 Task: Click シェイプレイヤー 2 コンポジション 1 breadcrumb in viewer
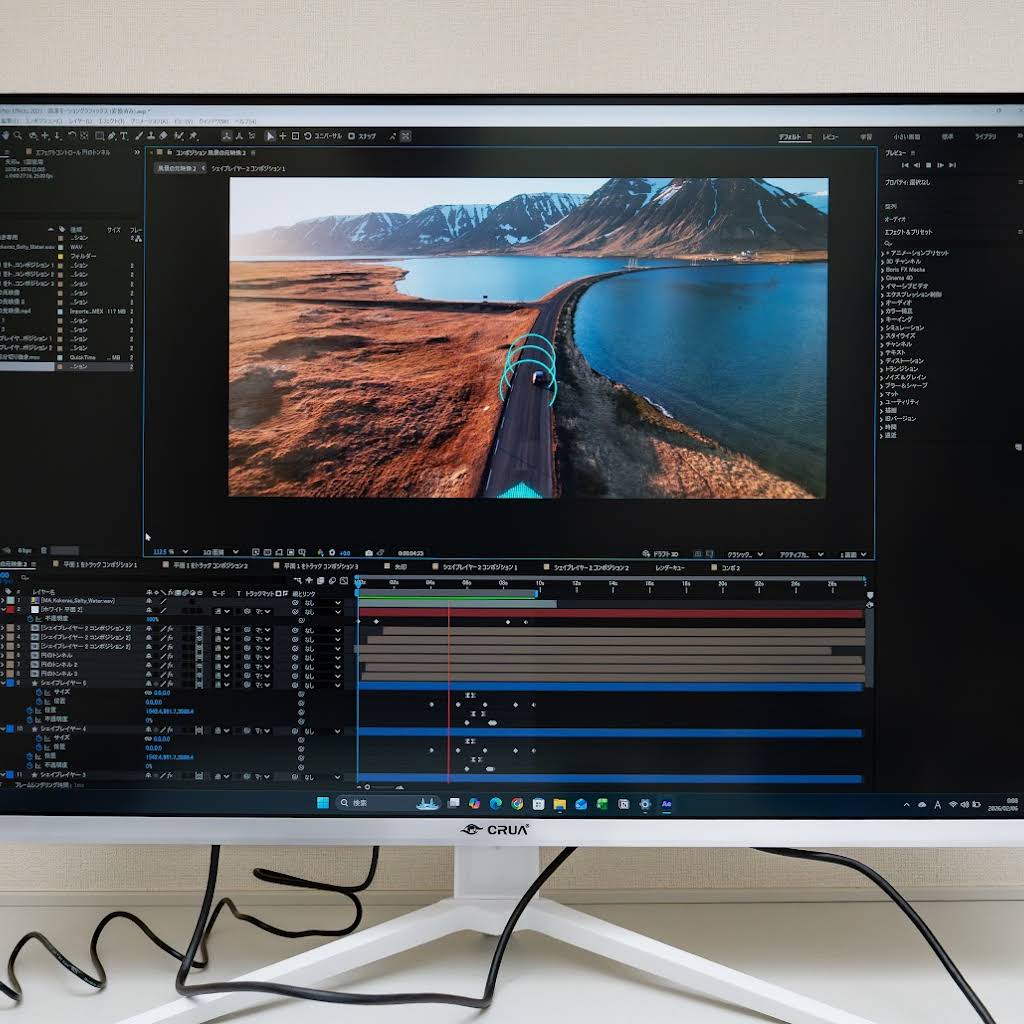point(248,168)
